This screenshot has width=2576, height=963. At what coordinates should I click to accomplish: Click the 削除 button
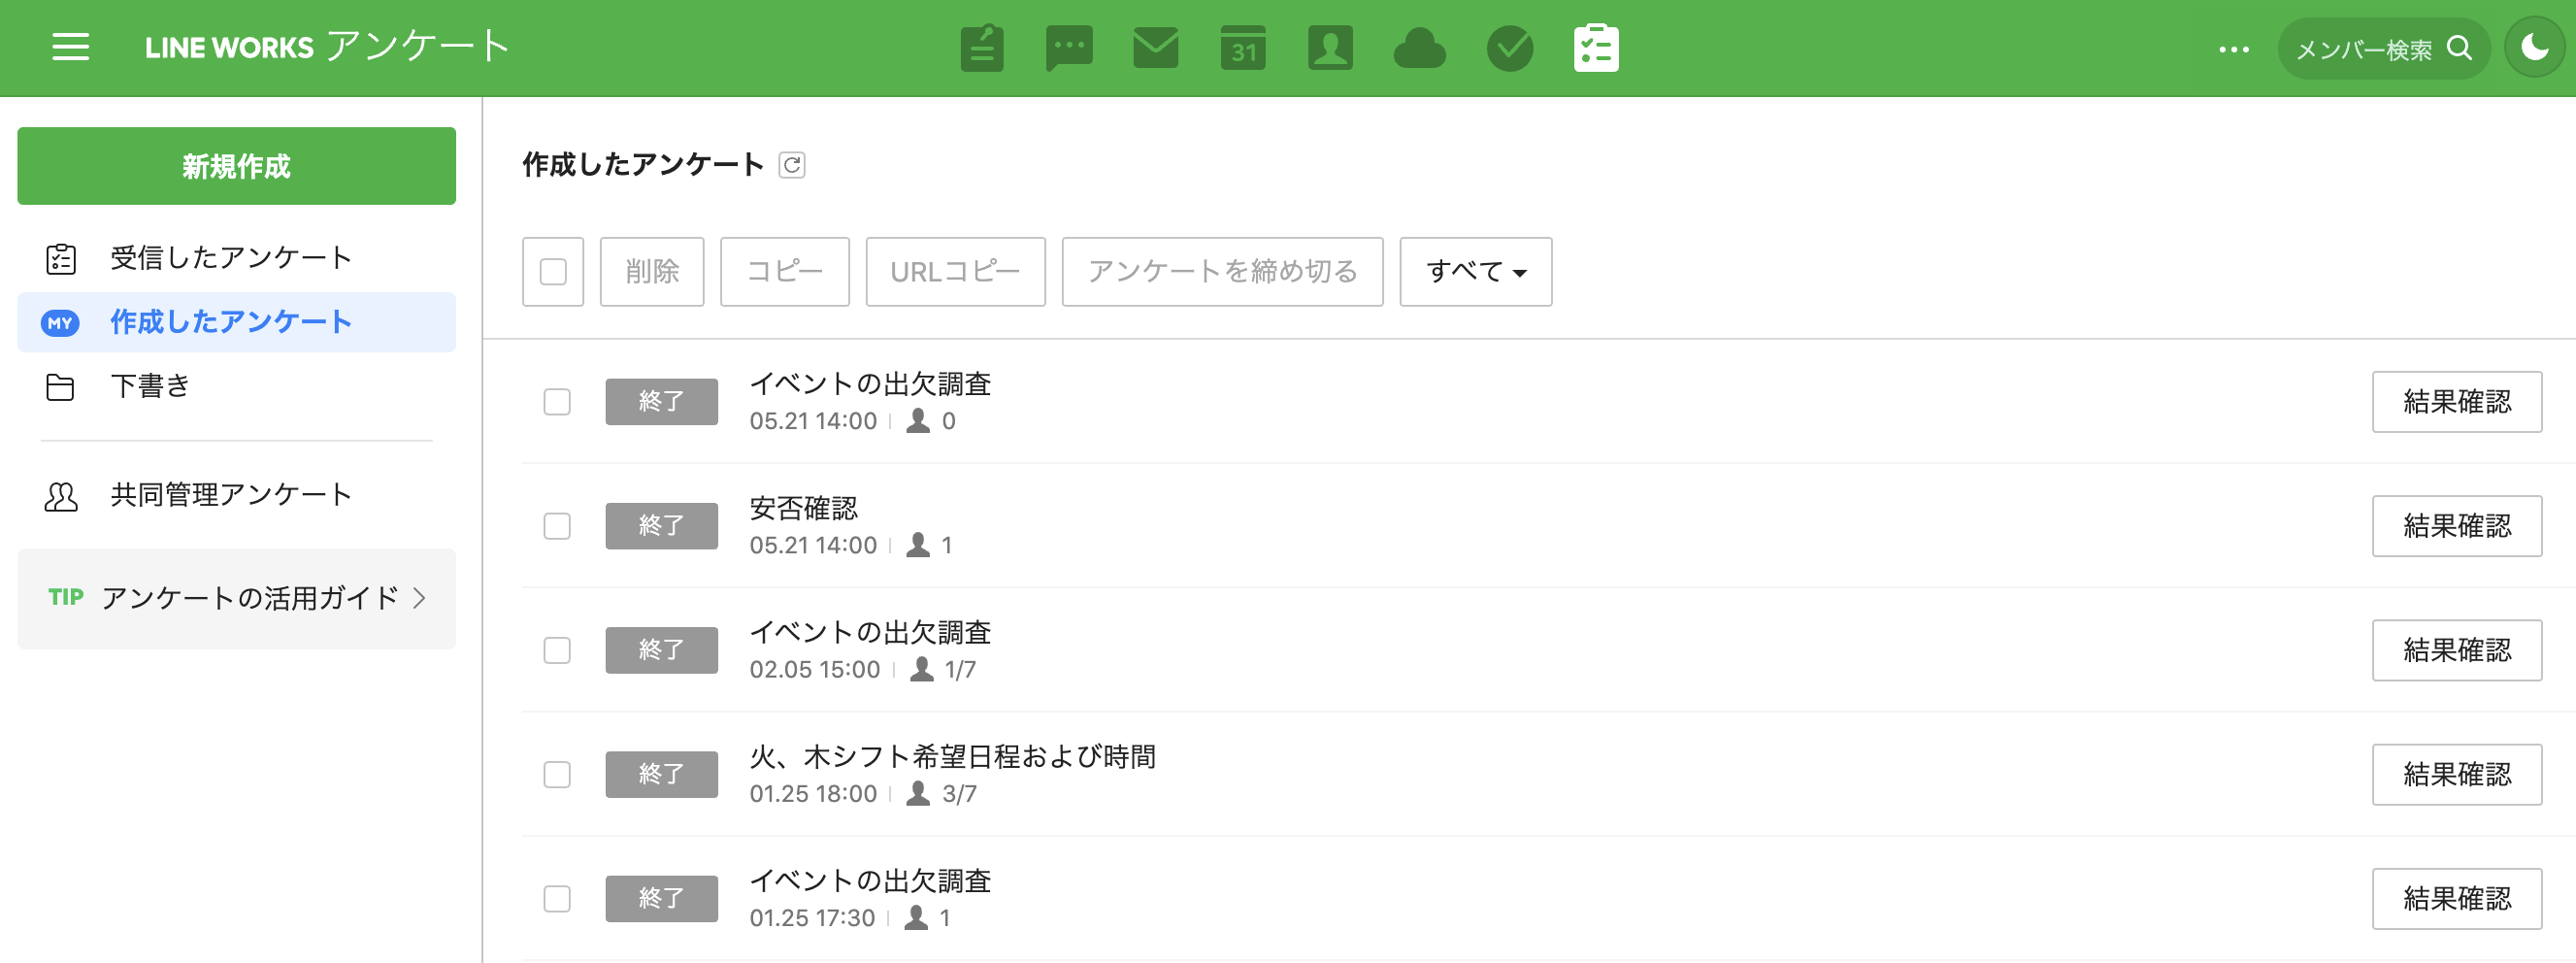pyautogui.click(x=652, y=272)
